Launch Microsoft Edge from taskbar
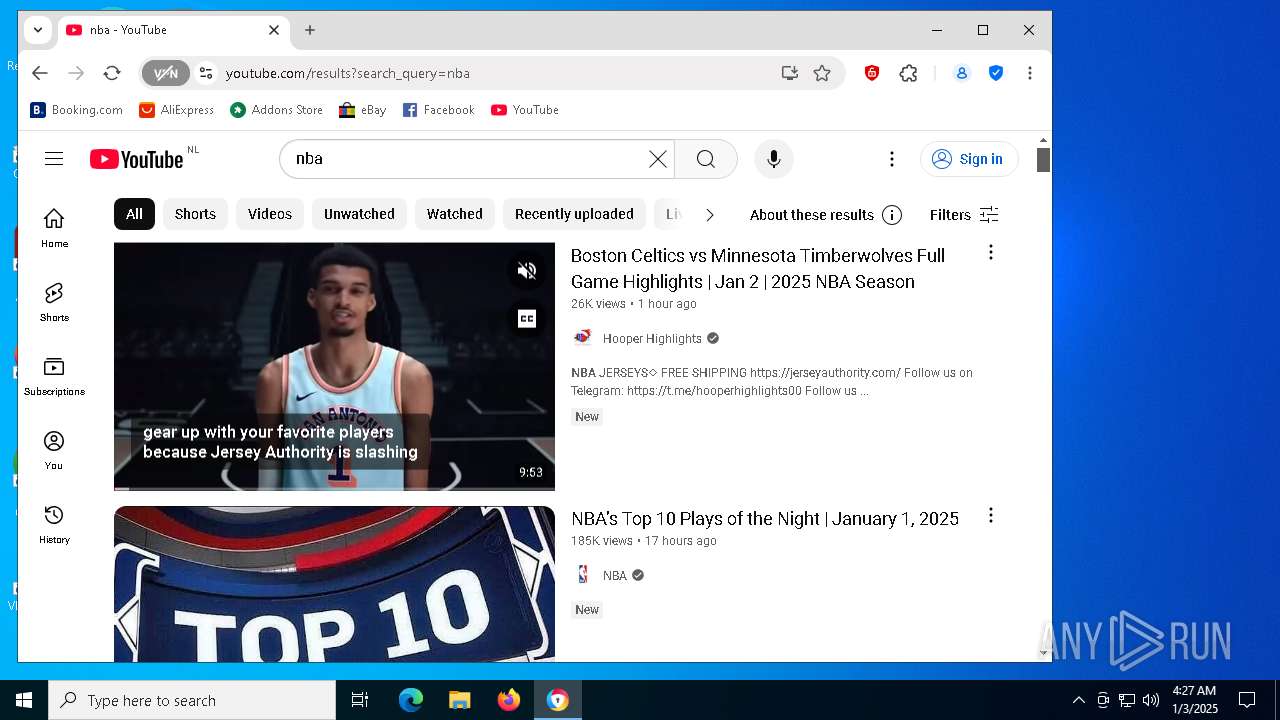This screenshot has width=1280, height=720. point(411,700)
